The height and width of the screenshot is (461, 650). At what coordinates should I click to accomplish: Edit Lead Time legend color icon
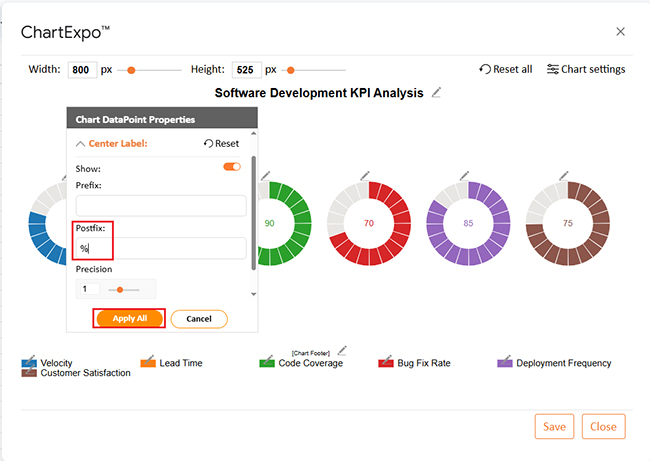coord(148,362)
